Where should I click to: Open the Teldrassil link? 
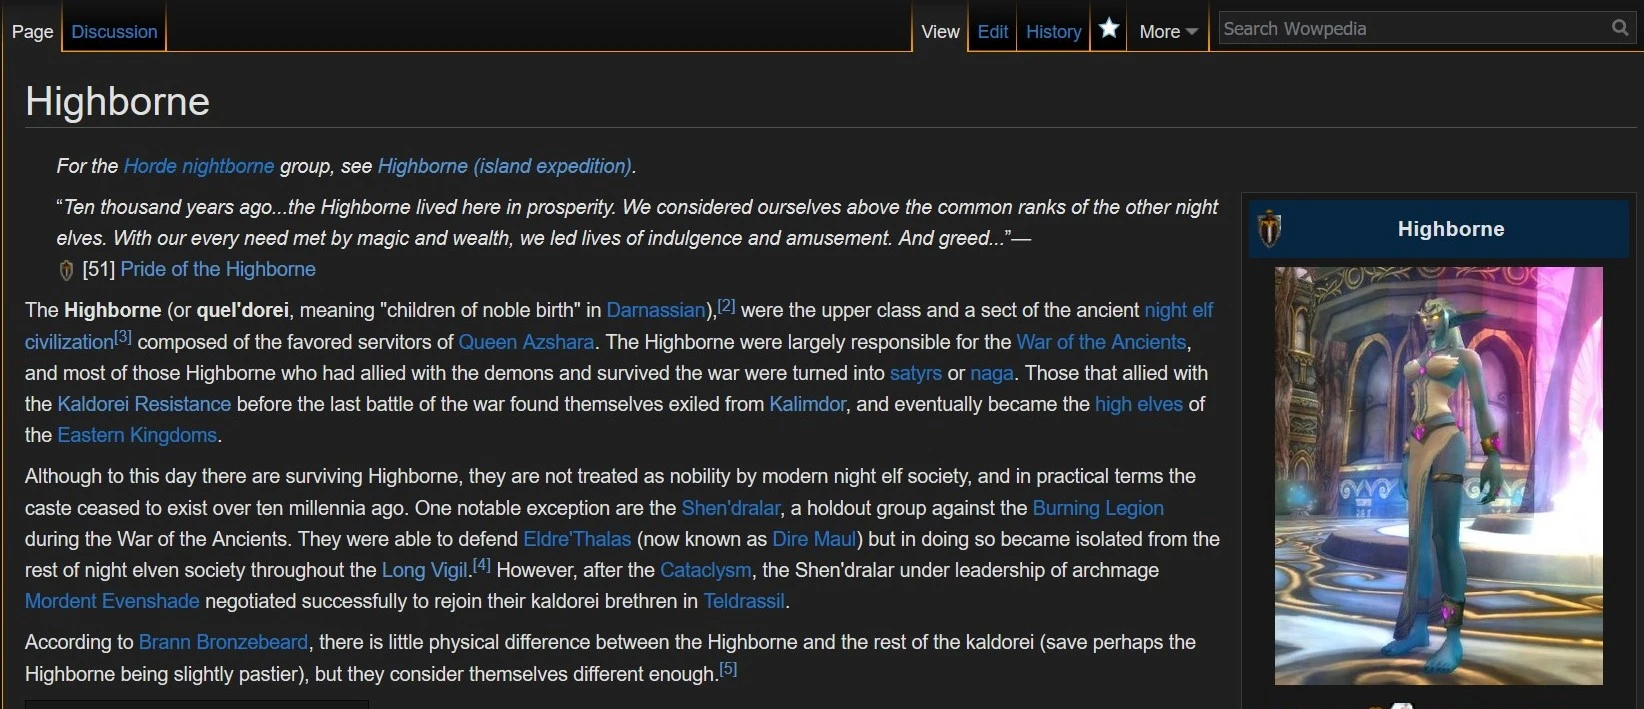[x=744, y=601]
